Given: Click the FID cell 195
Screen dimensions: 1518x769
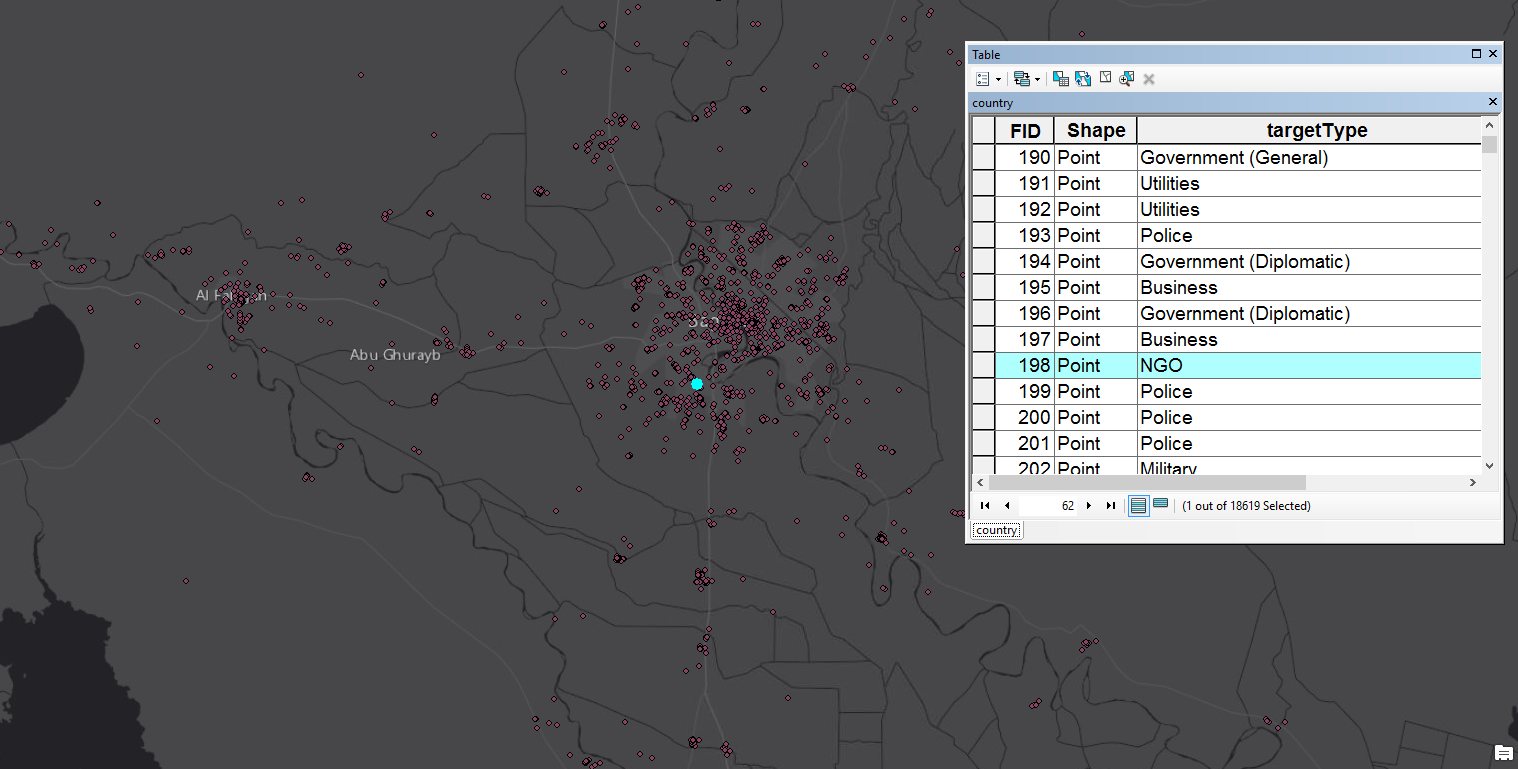Looking at the screenshot, I should click(x=1025, y=287).
